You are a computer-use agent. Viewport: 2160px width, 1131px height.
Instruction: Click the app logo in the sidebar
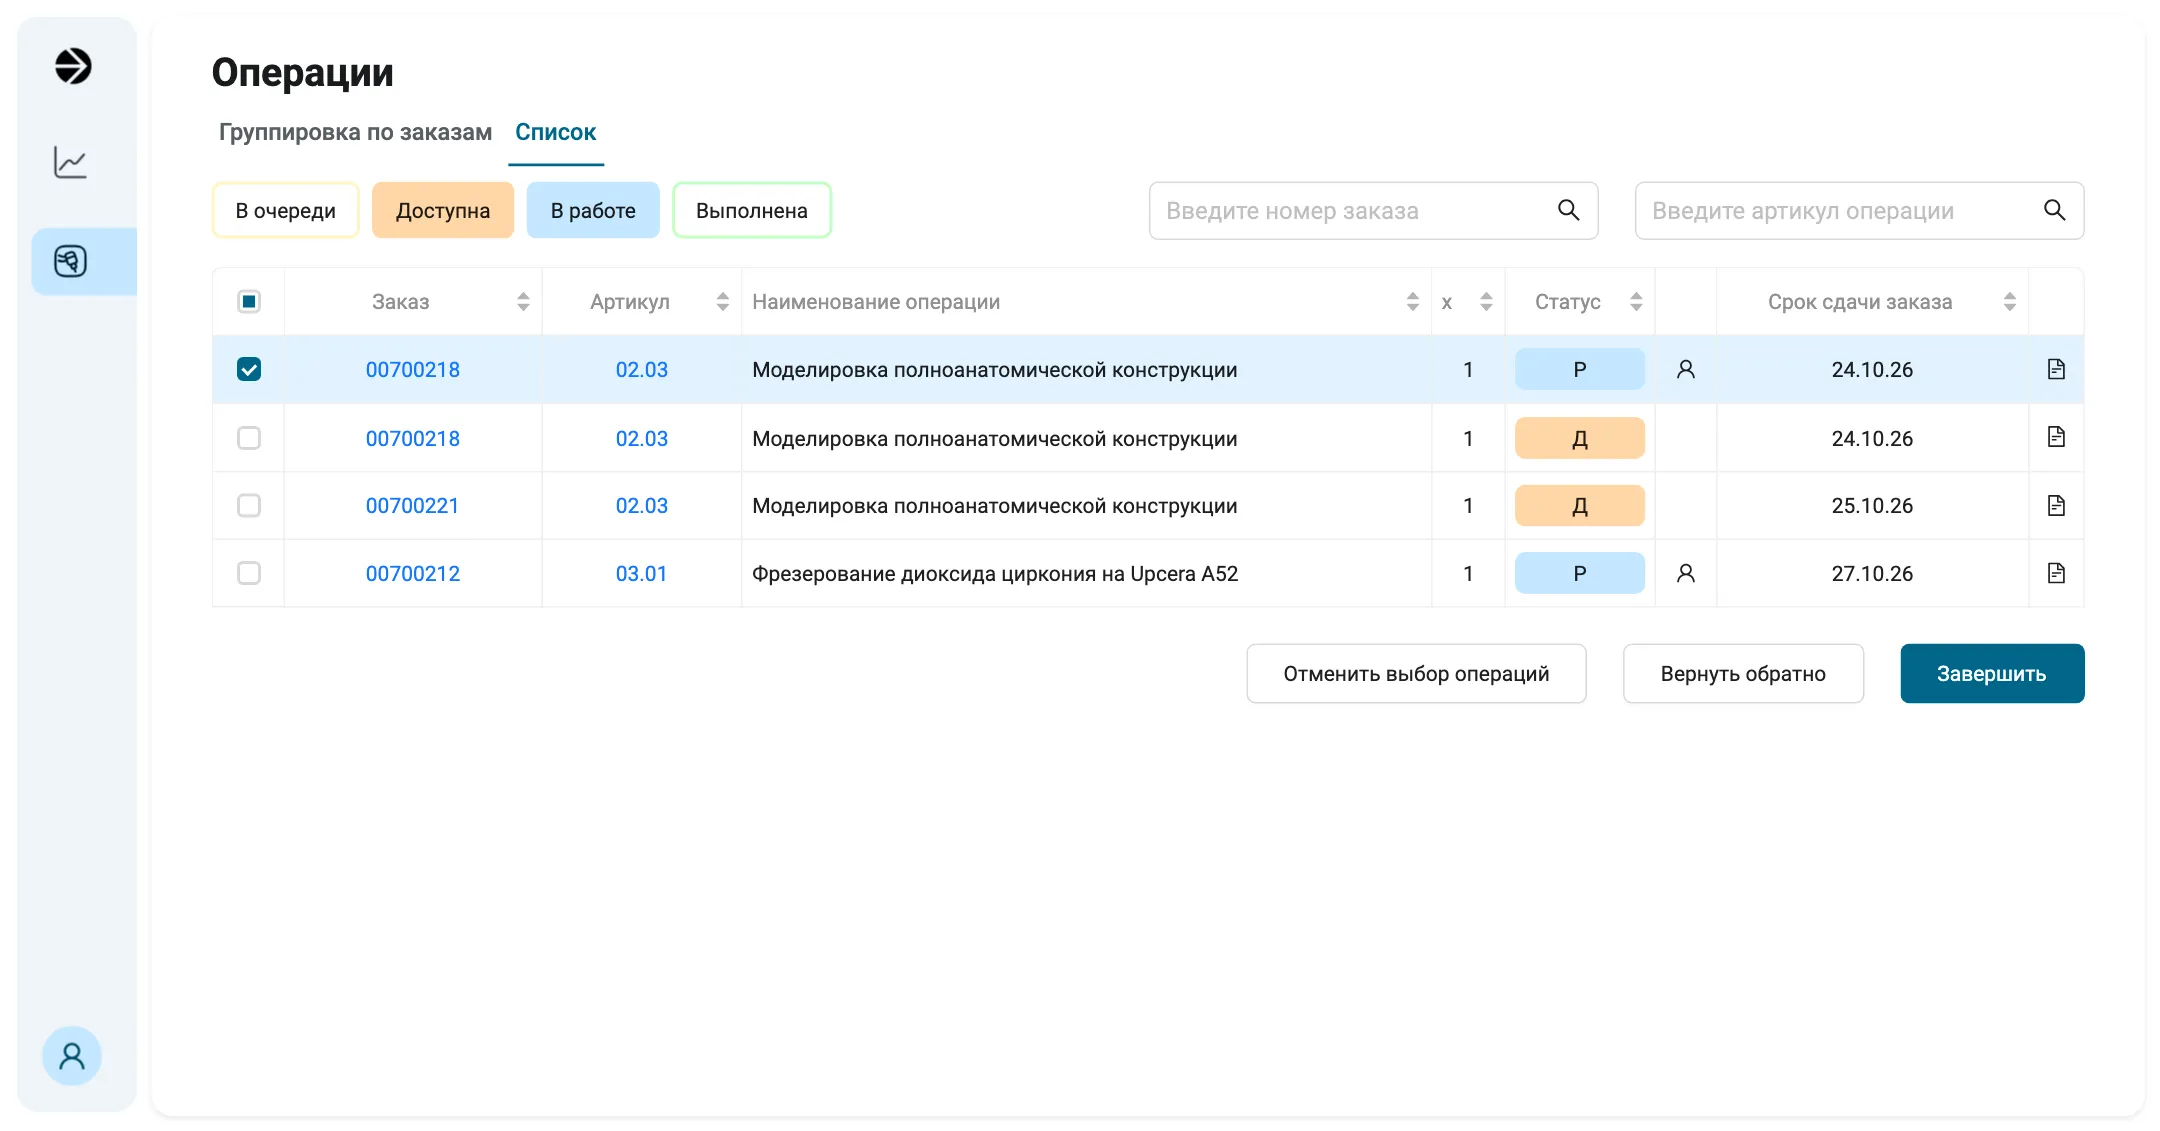72,67
